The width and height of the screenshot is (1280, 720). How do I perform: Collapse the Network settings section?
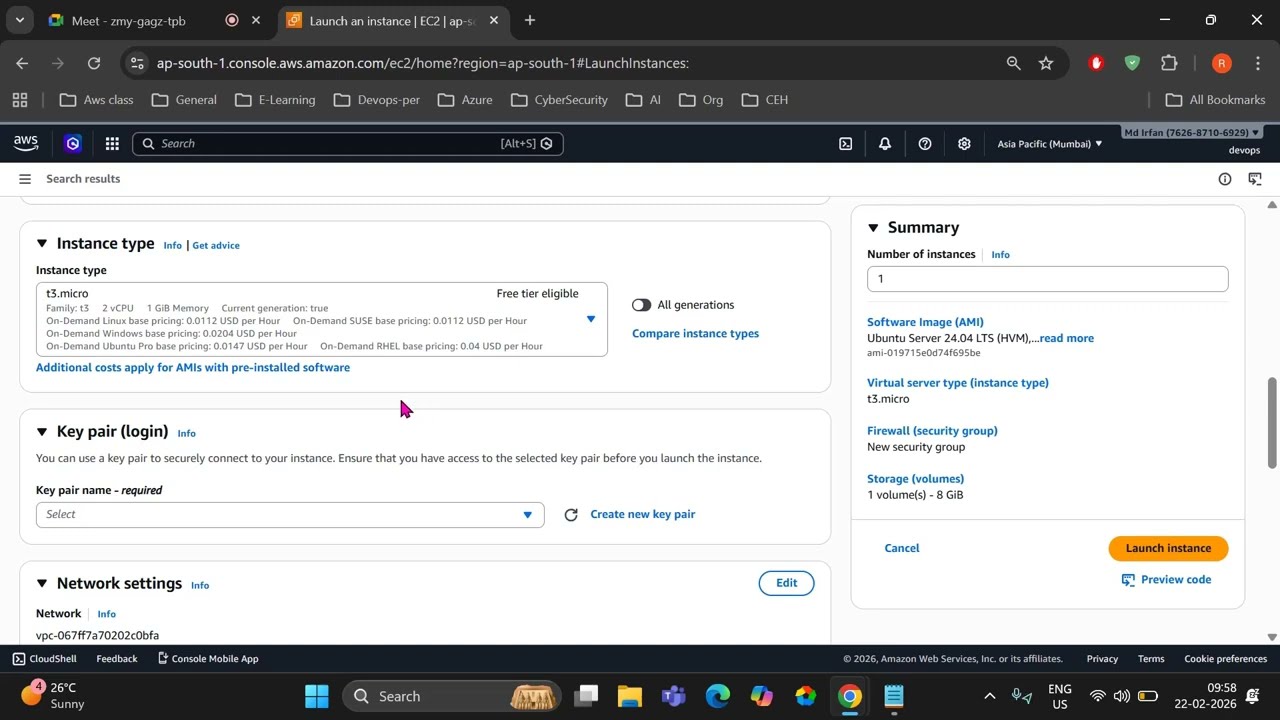coord(42,584)
